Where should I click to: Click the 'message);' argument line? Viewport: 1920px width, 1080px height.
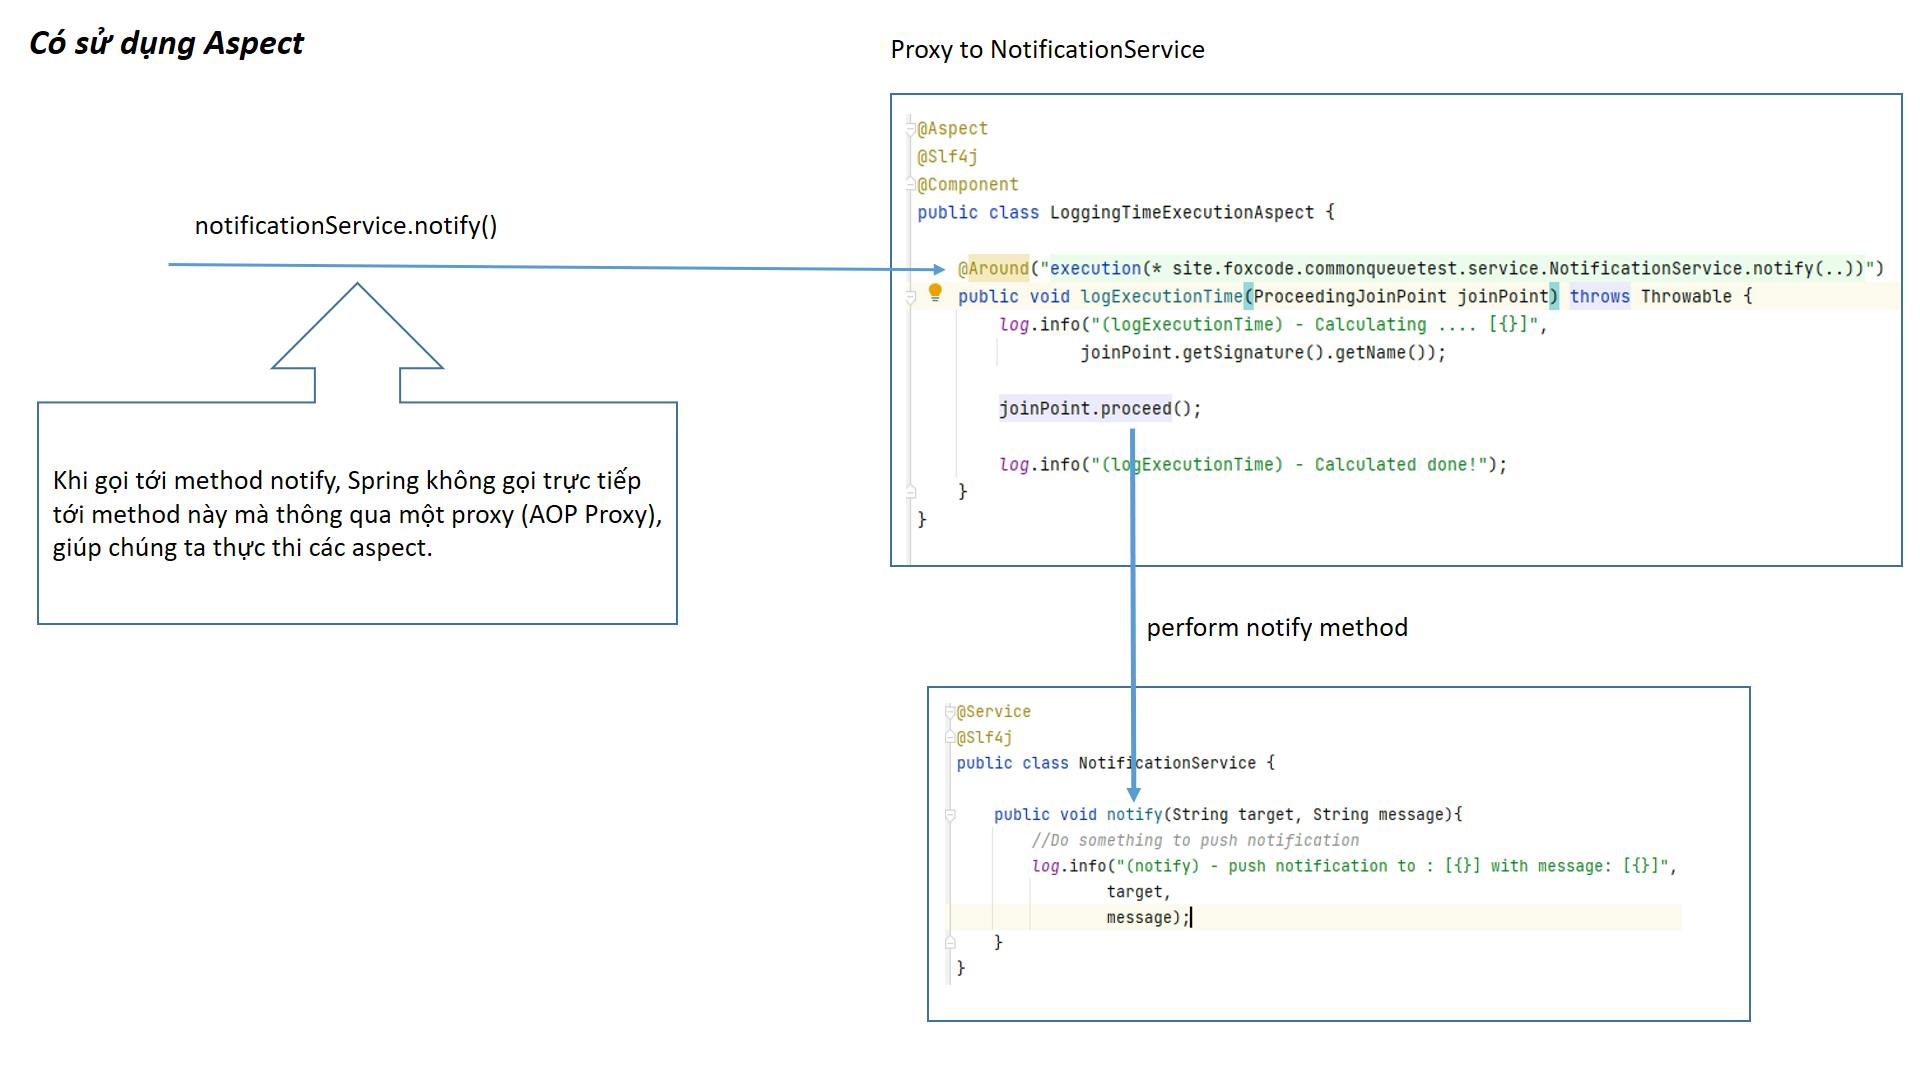(1148, 918)
